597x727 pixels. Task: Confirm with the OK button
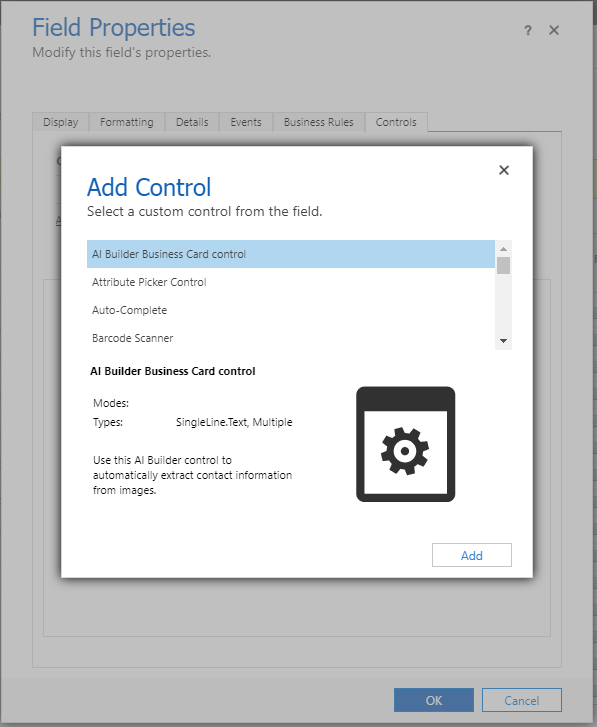coord(434,700)
